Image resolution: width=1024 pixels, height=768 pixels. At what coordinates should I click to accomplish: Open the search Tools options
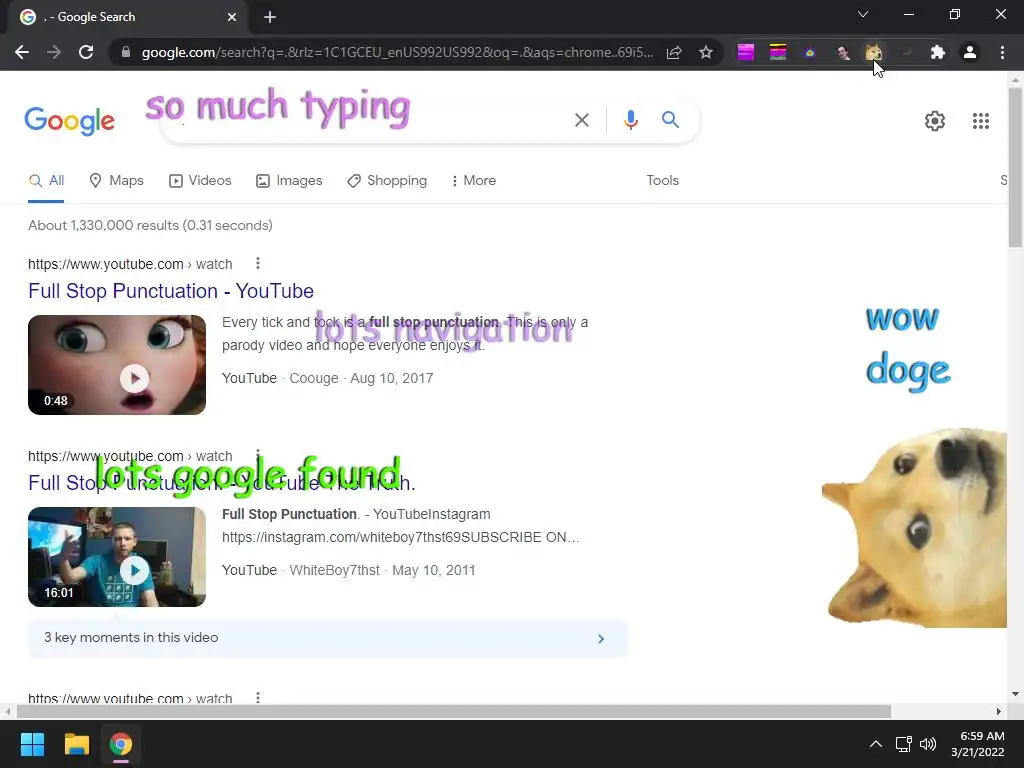point(662,181)
